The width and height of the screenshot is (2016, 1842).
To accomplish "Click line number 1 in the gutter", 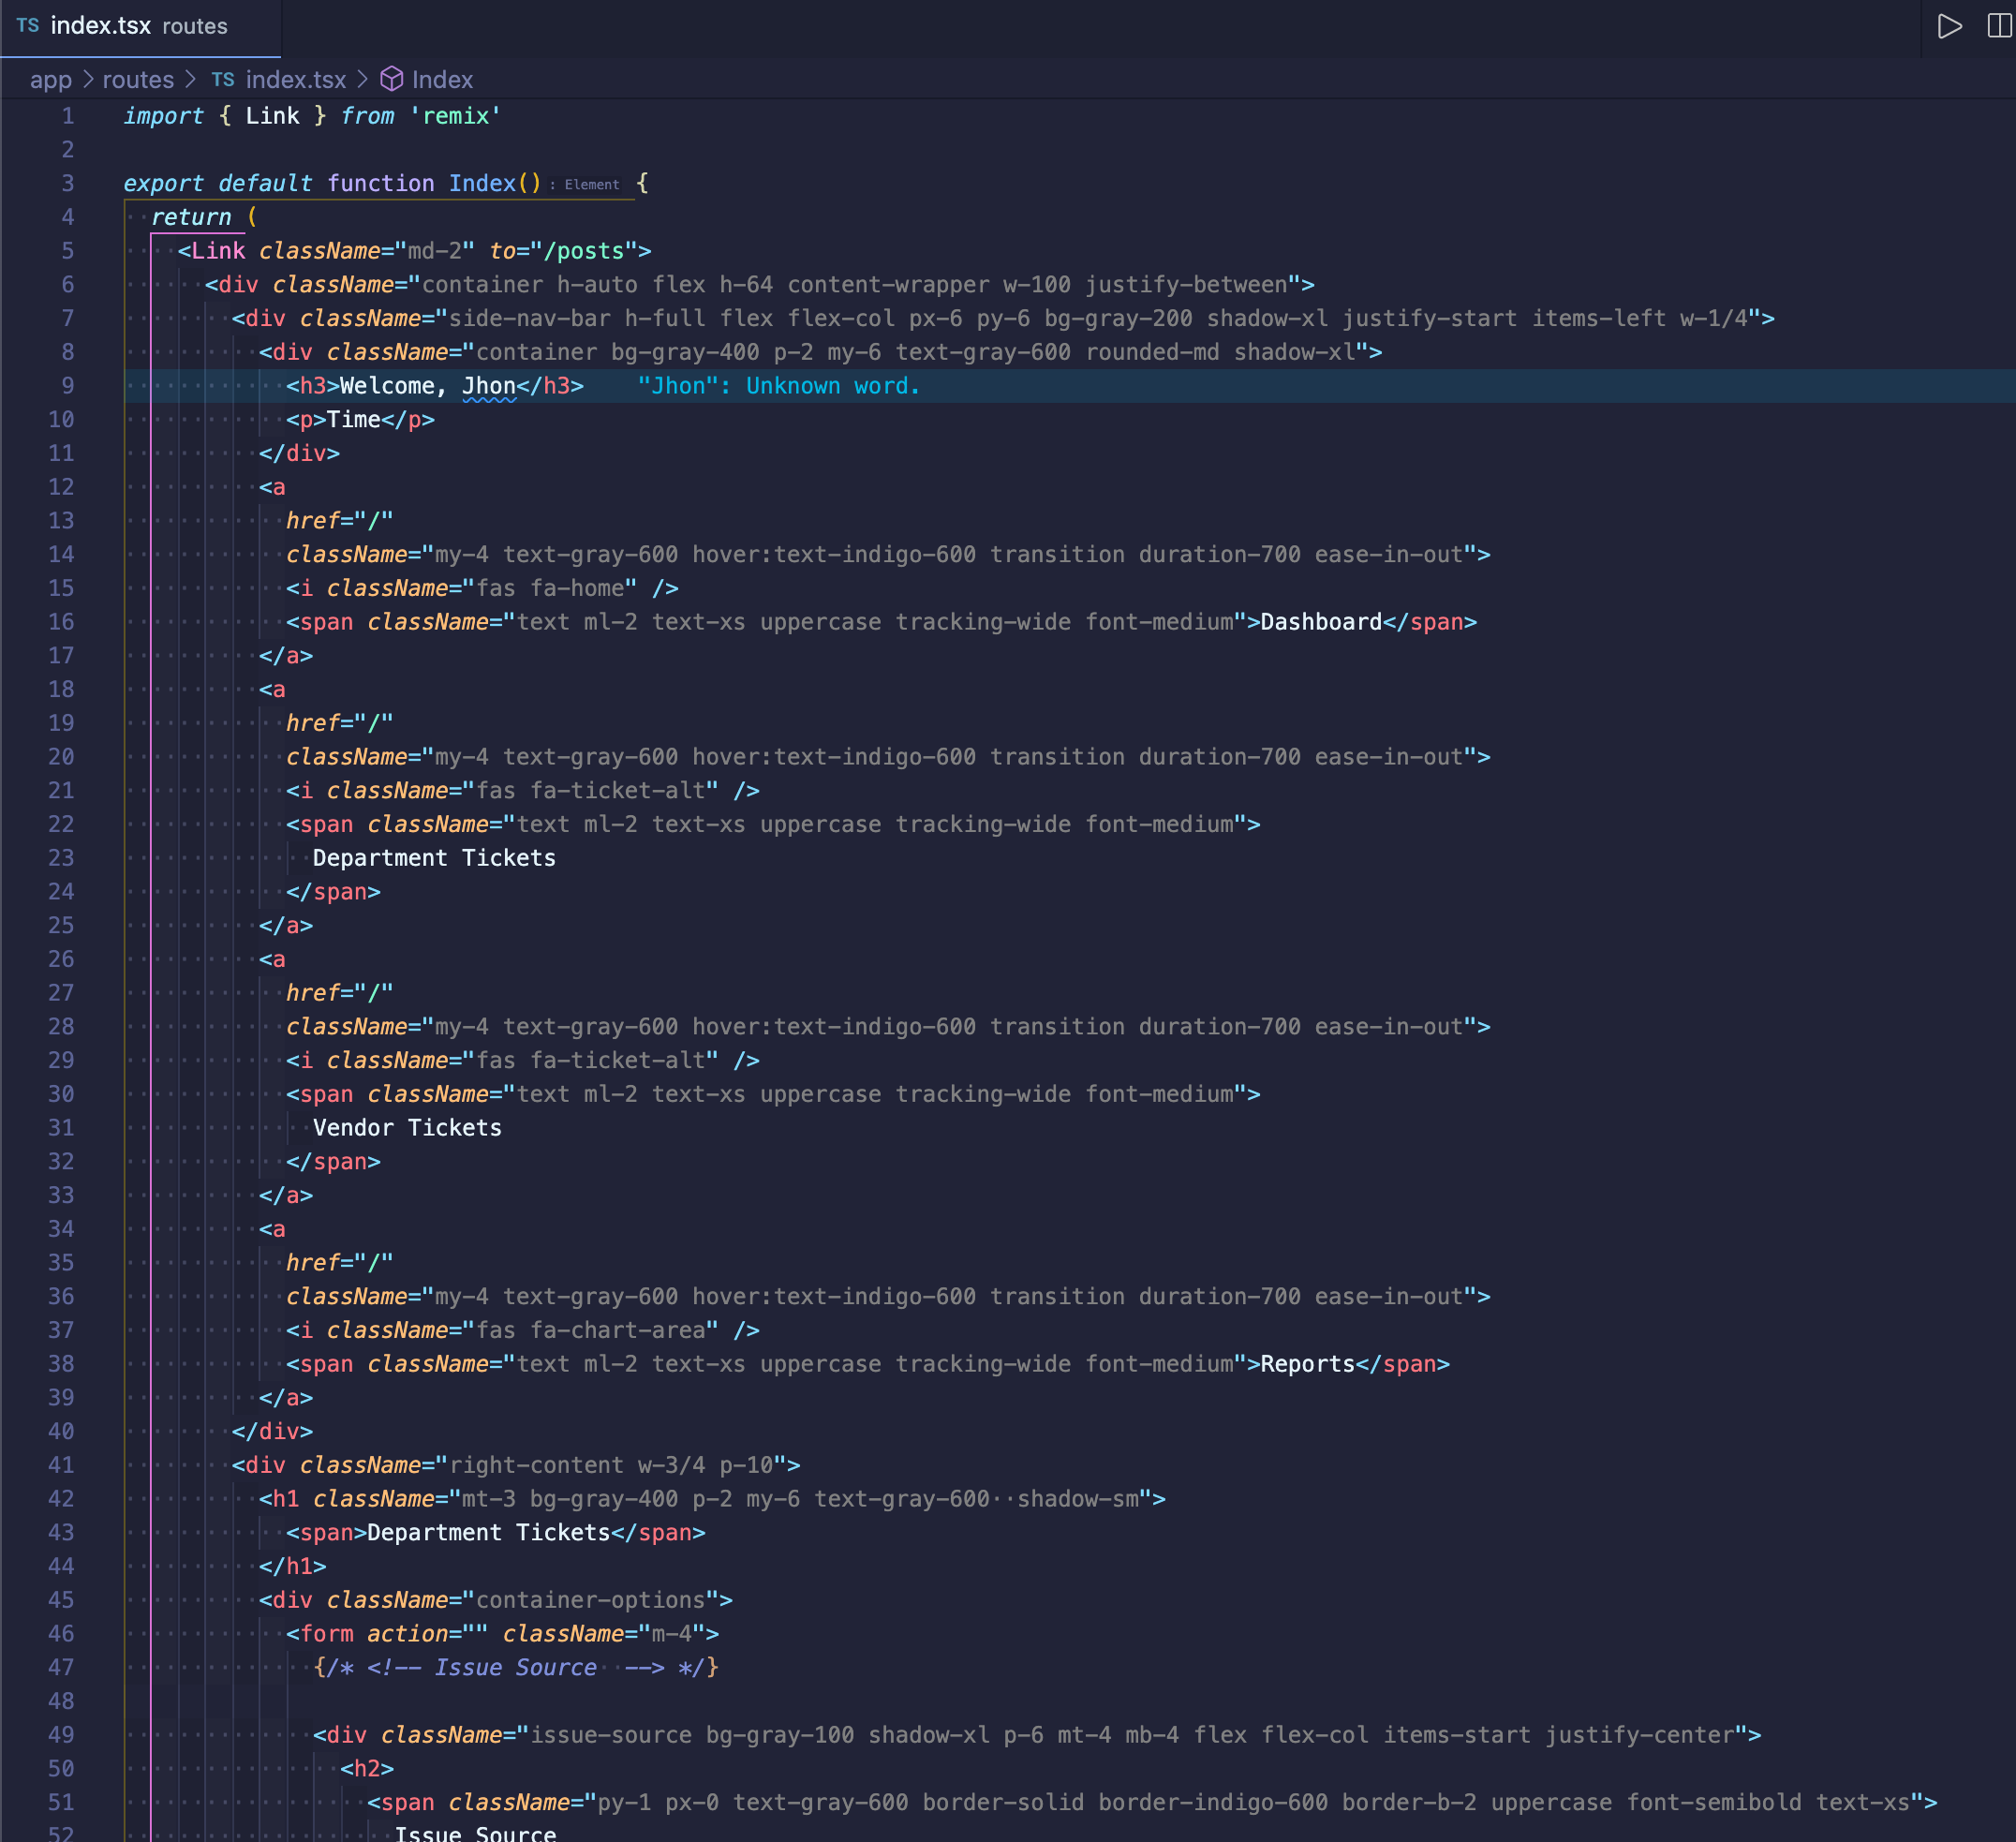I will pyautogui.click(x=68, y=116).
